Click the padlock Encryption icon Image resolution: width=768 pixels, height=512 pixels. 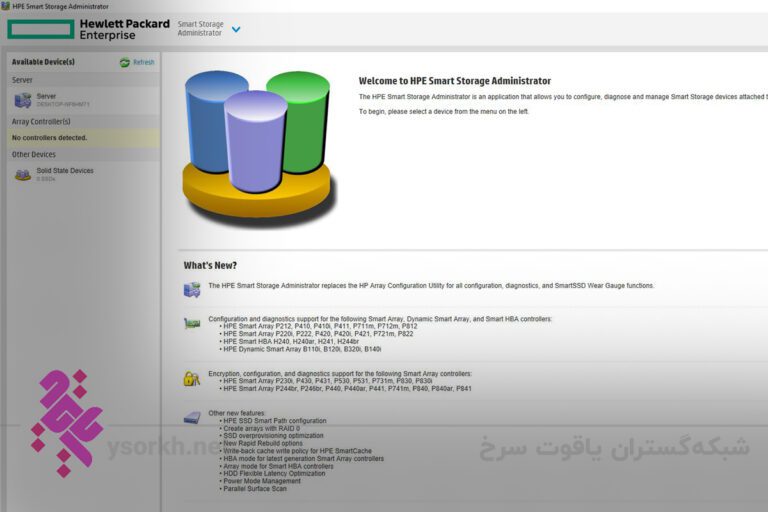point(192,378)
